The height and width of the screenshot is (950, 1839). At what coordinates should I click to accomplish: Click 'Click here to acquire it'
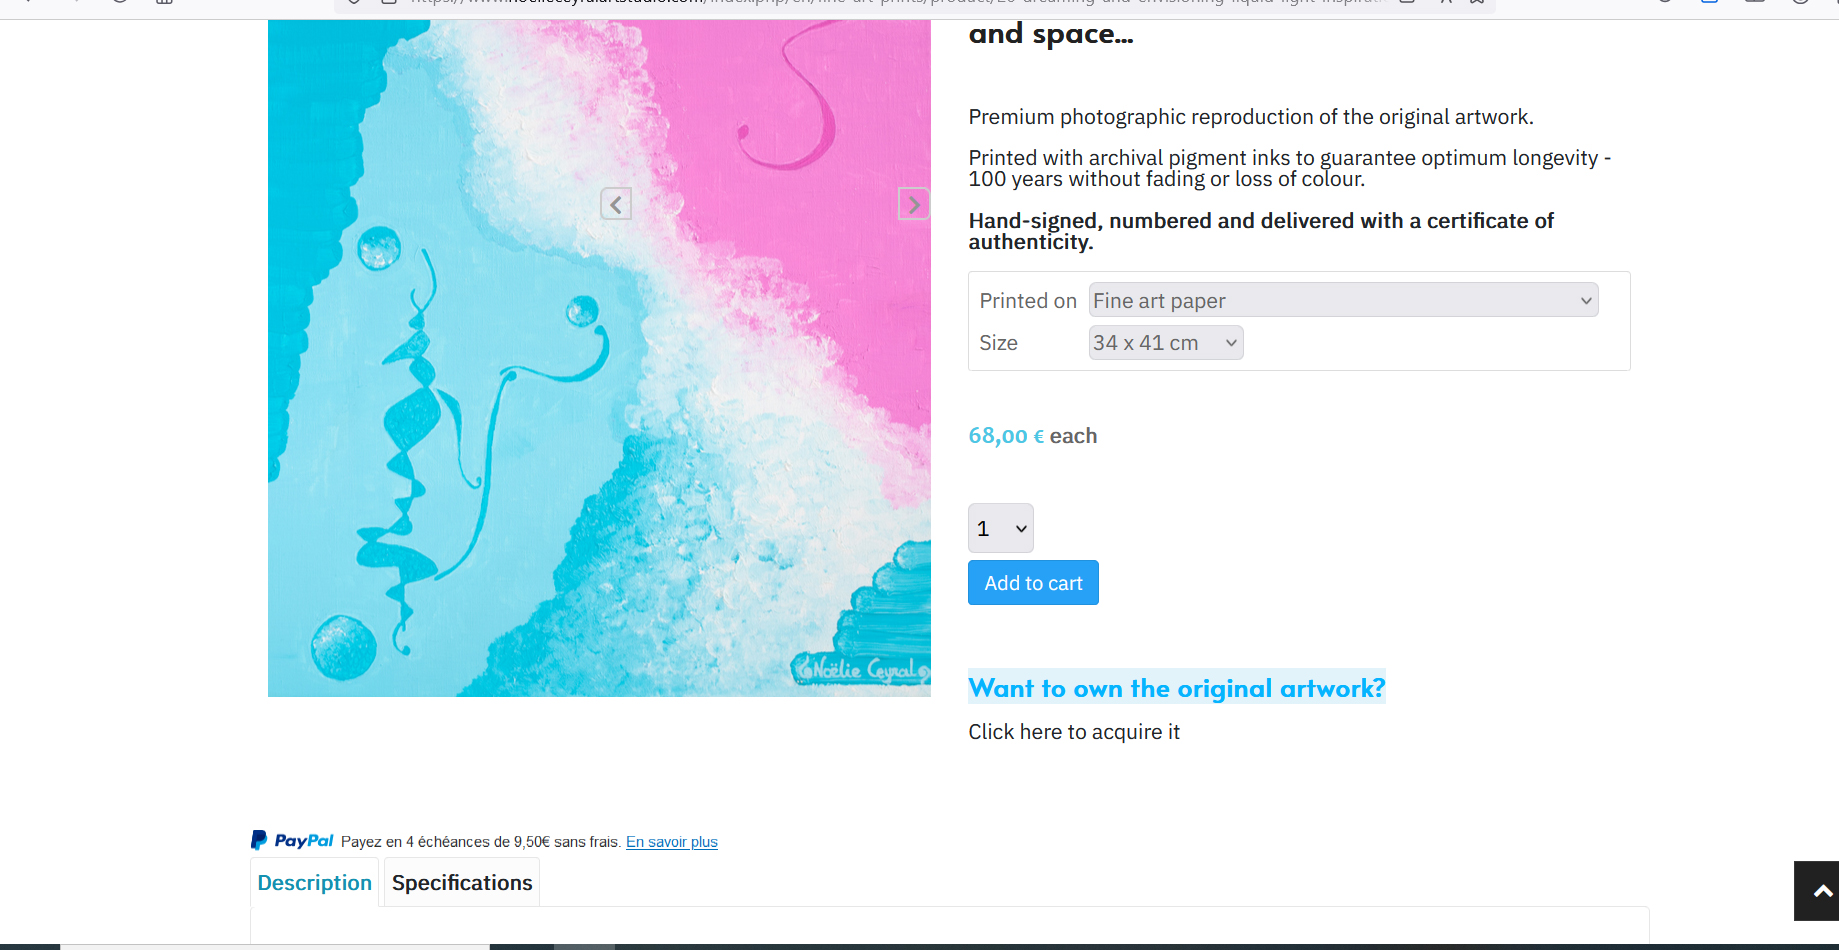point(1073,732)
